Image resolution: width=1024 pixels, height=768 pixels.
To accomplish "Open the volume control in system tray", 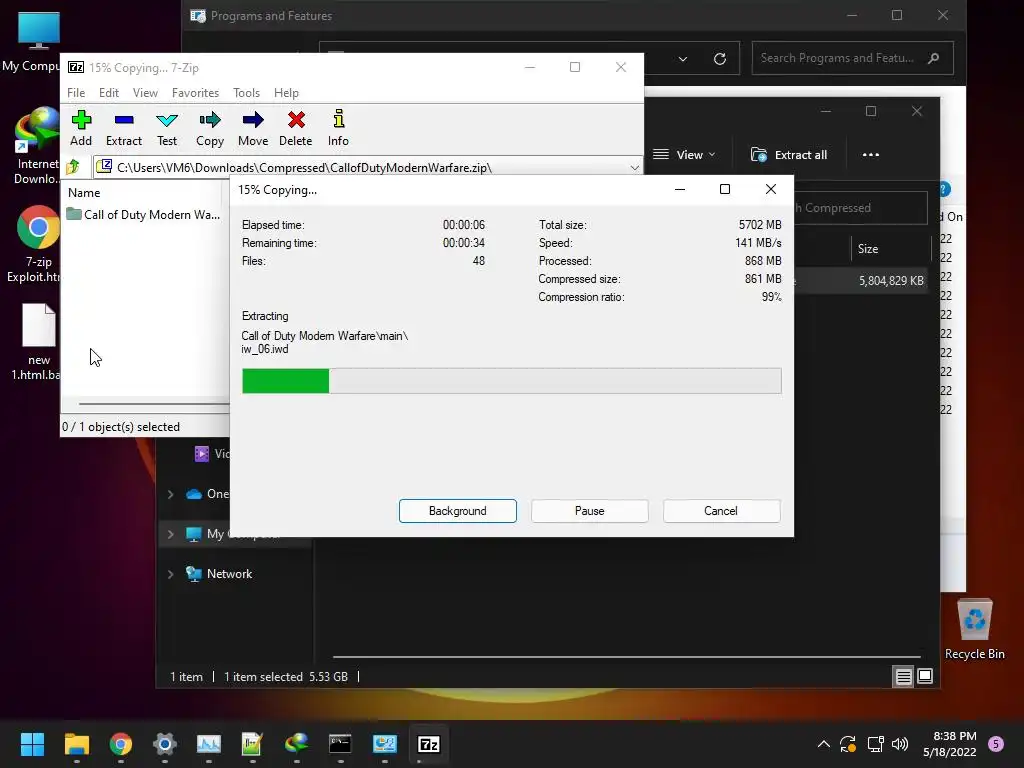I will coord(900,744).
